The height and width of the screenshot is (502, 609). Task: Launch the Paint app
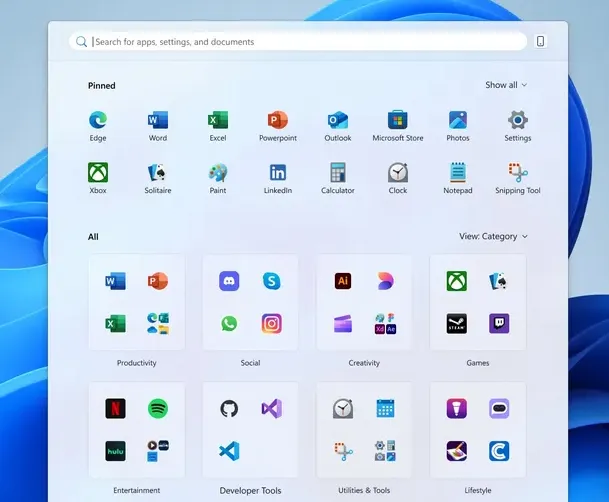pos(218,172)
